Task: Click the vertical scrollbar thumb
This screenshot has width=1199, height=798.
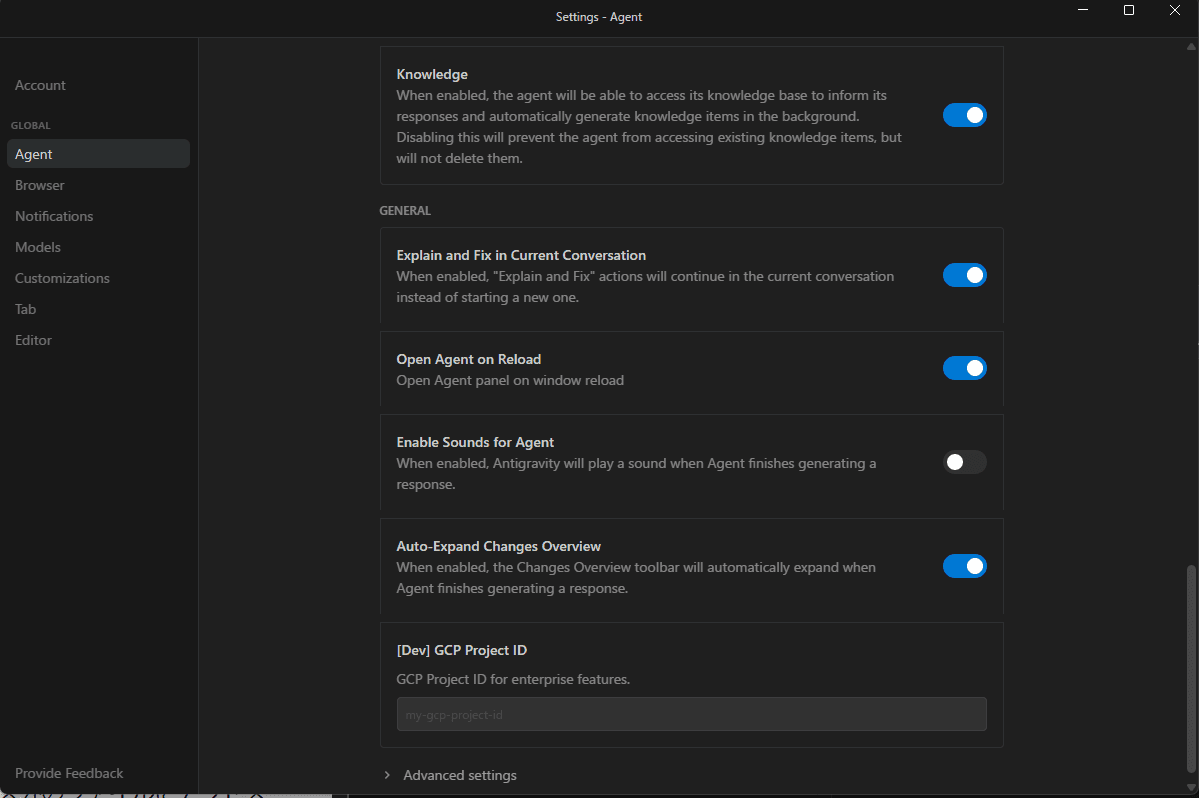Action: coord(1190,670)
